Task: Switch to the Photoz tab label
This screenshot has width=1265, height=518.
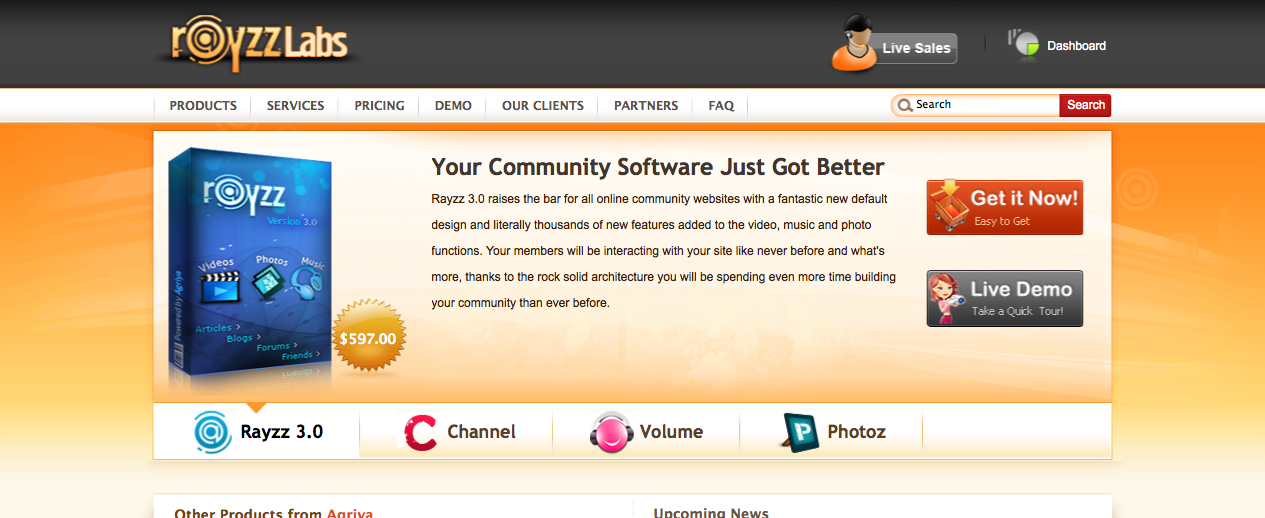Action: (x=857, y=432)
